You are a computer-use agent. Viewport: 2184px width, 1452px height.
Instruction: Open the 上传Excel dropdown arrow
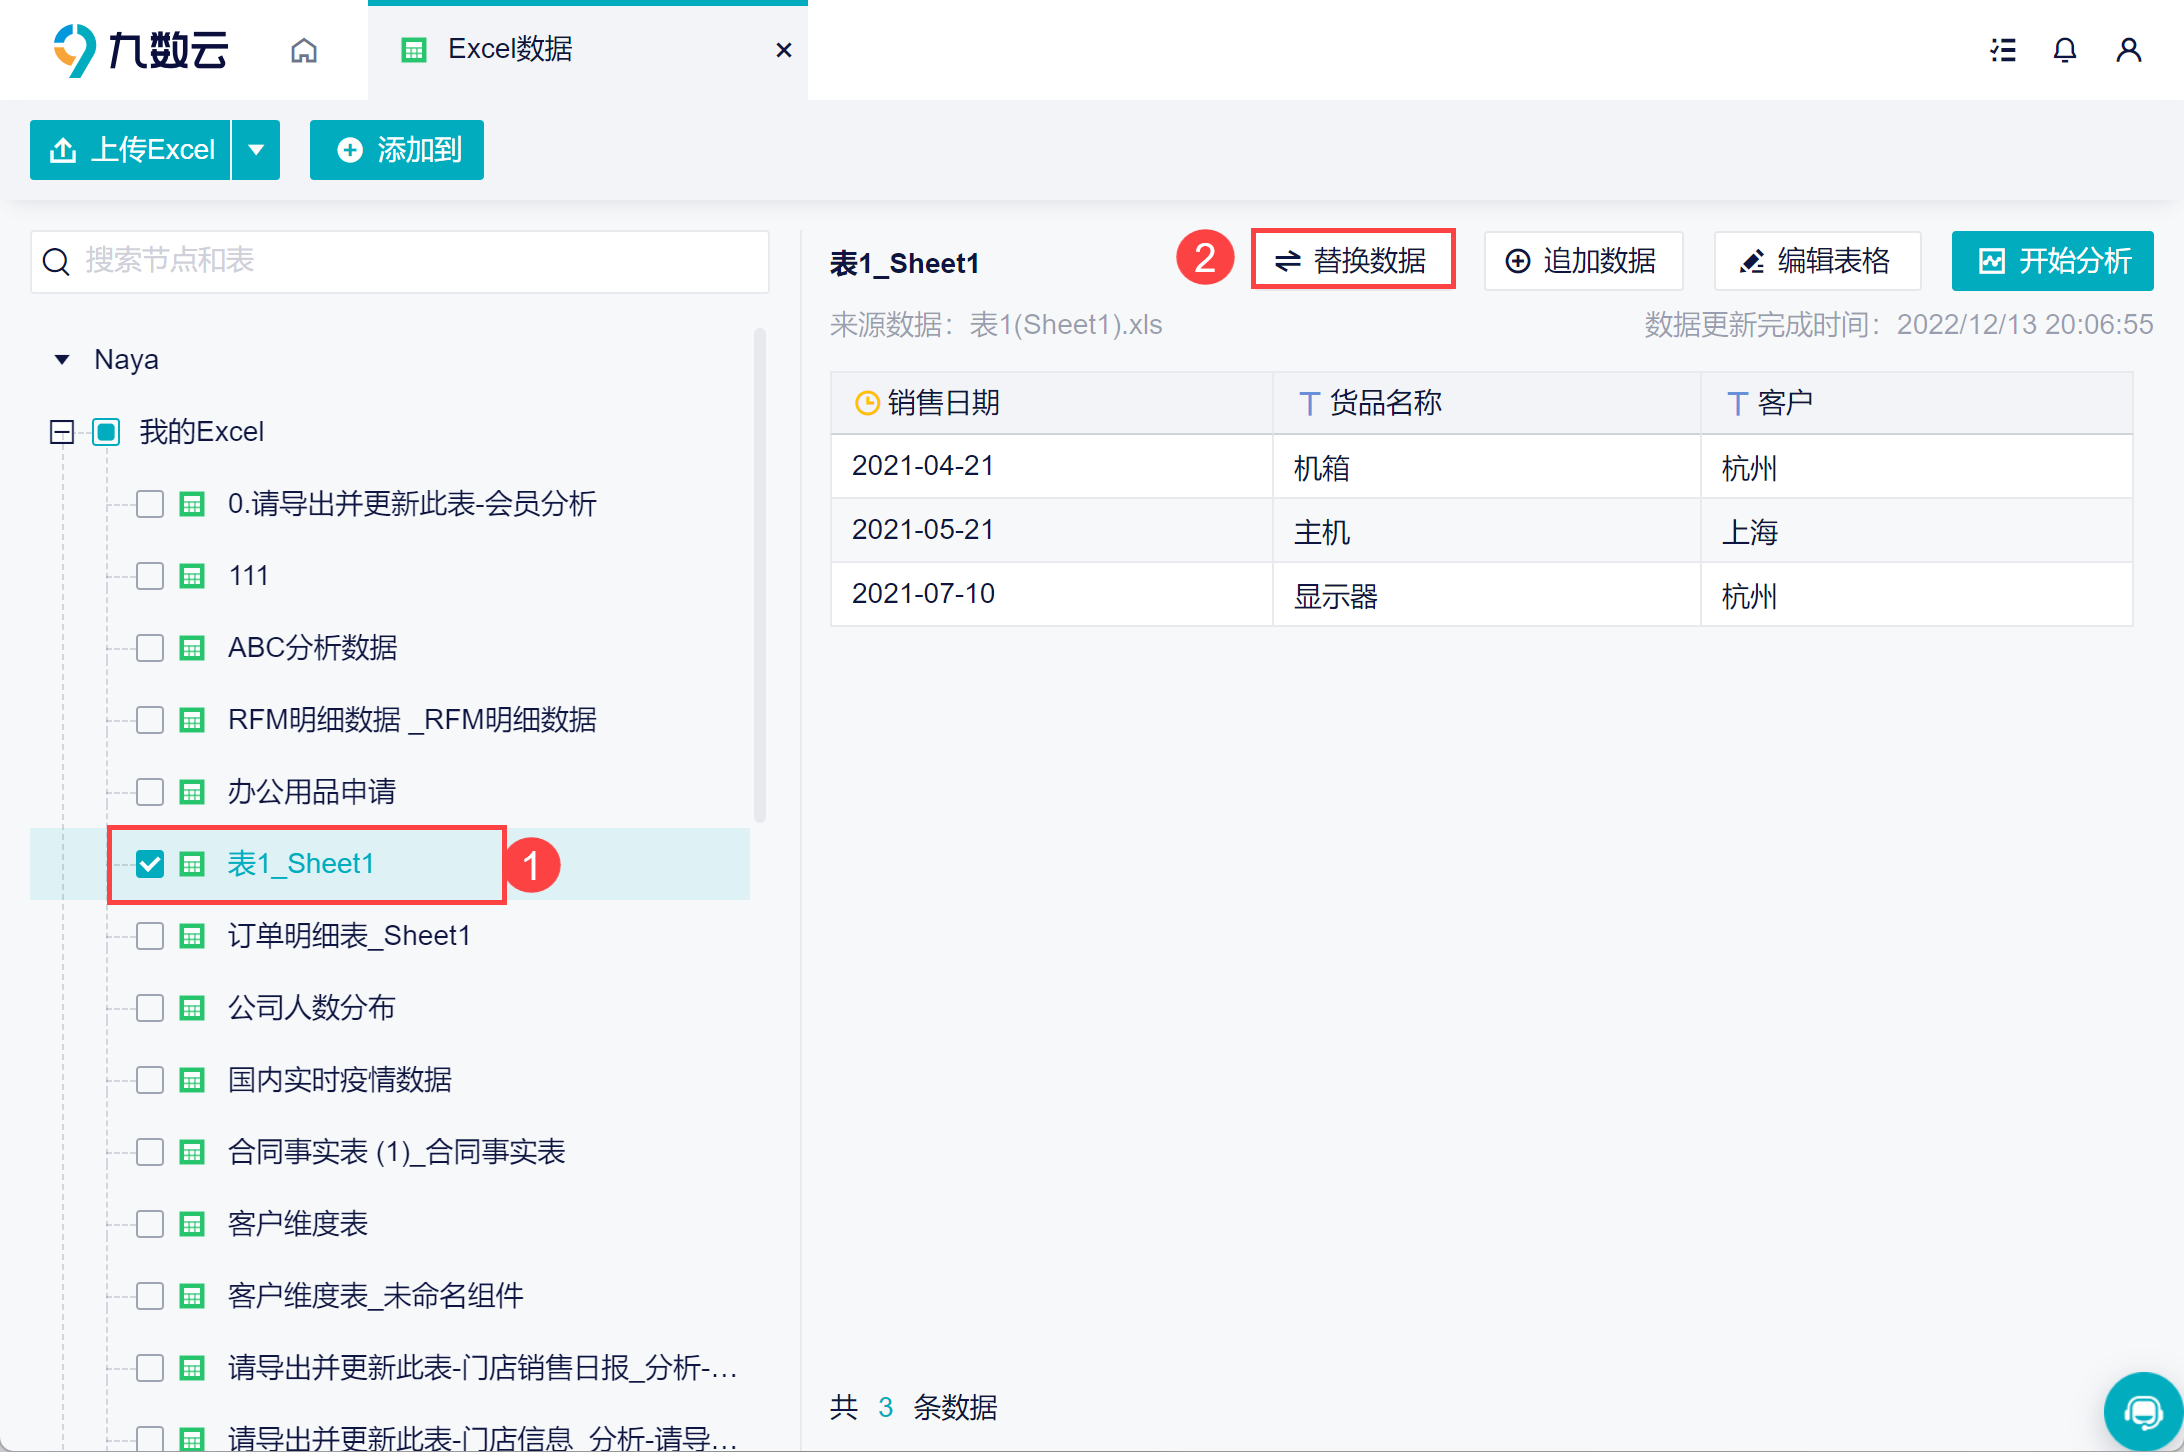(x=256, y=150)
